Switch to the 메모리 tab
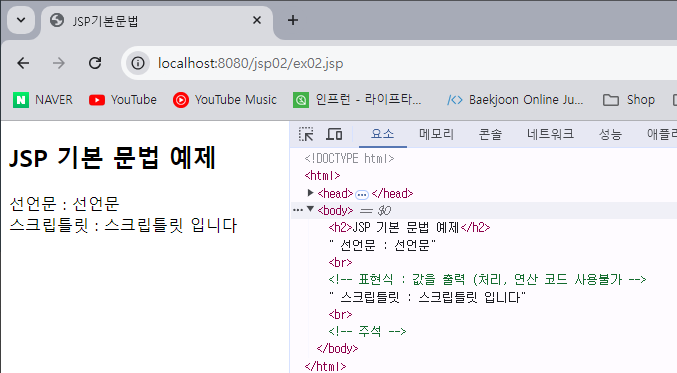The width and height of the screenshot is (677, 373). 436,134
